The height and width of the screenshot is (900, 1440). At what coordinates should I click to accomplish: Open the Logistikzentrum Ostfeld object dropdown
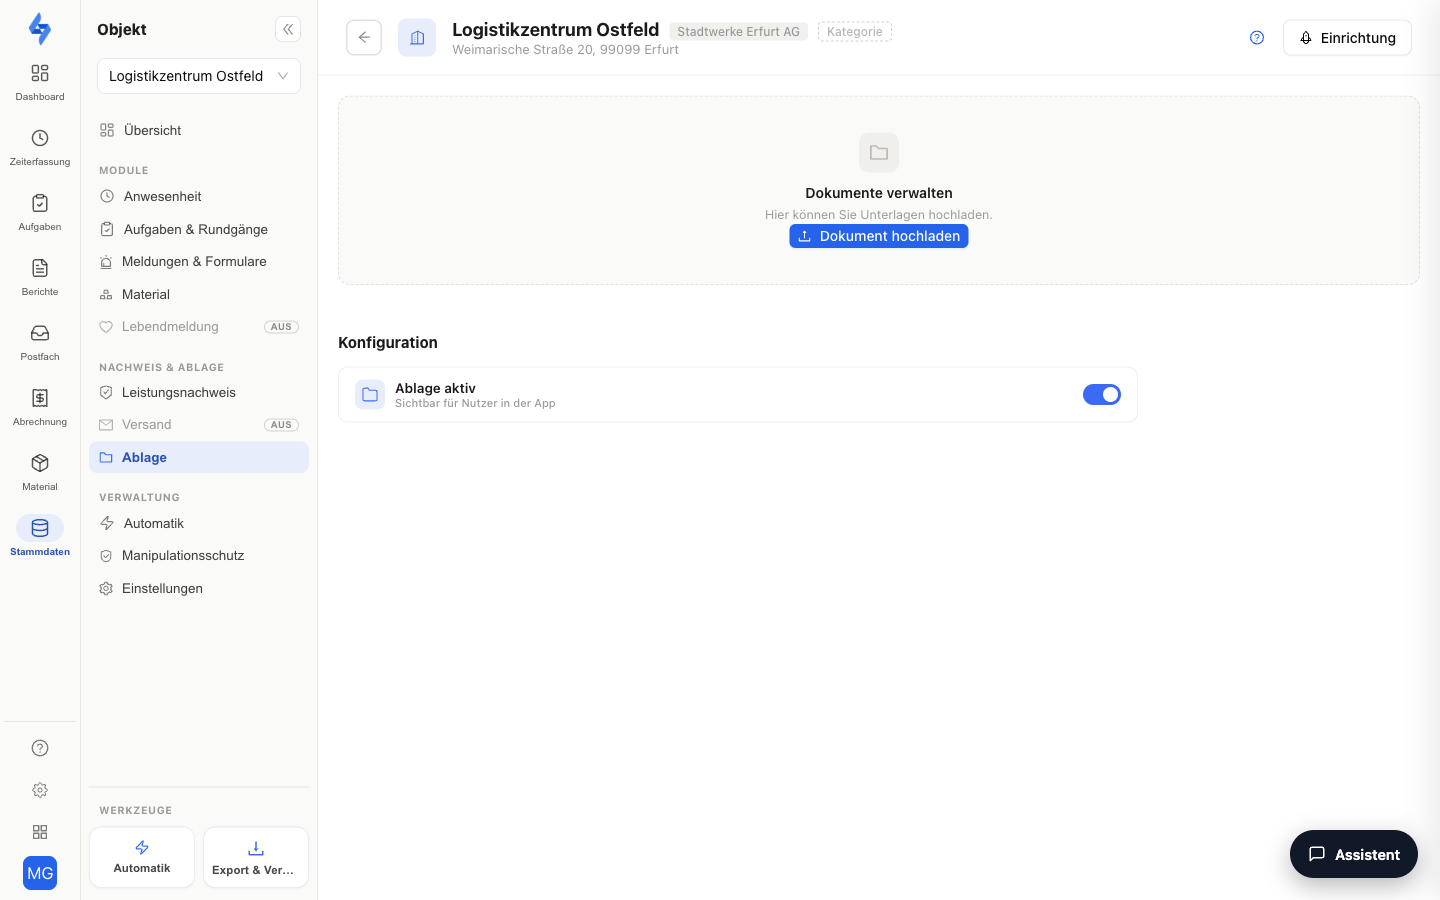pos(199,76)
